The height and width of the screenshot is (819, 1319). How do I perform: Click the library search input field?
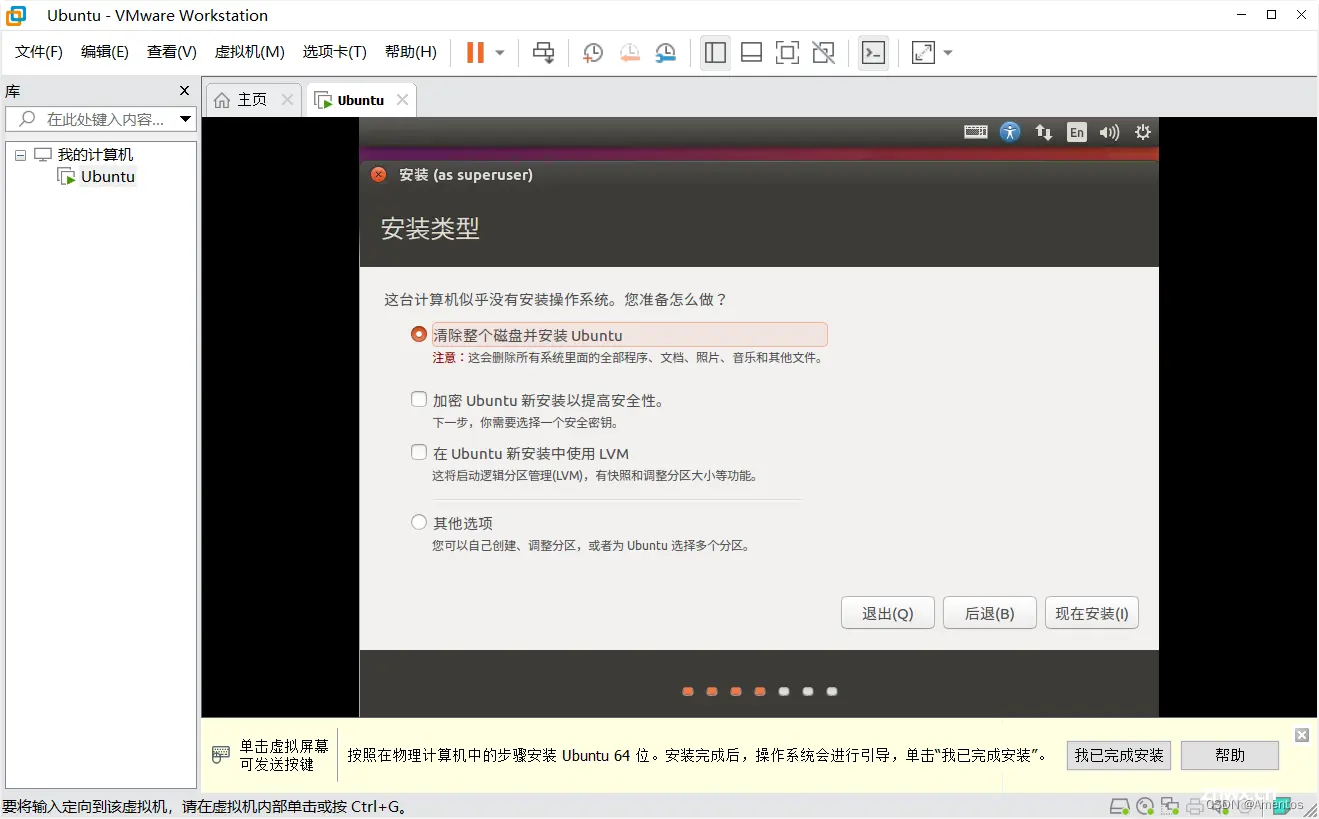pos(100,119)
